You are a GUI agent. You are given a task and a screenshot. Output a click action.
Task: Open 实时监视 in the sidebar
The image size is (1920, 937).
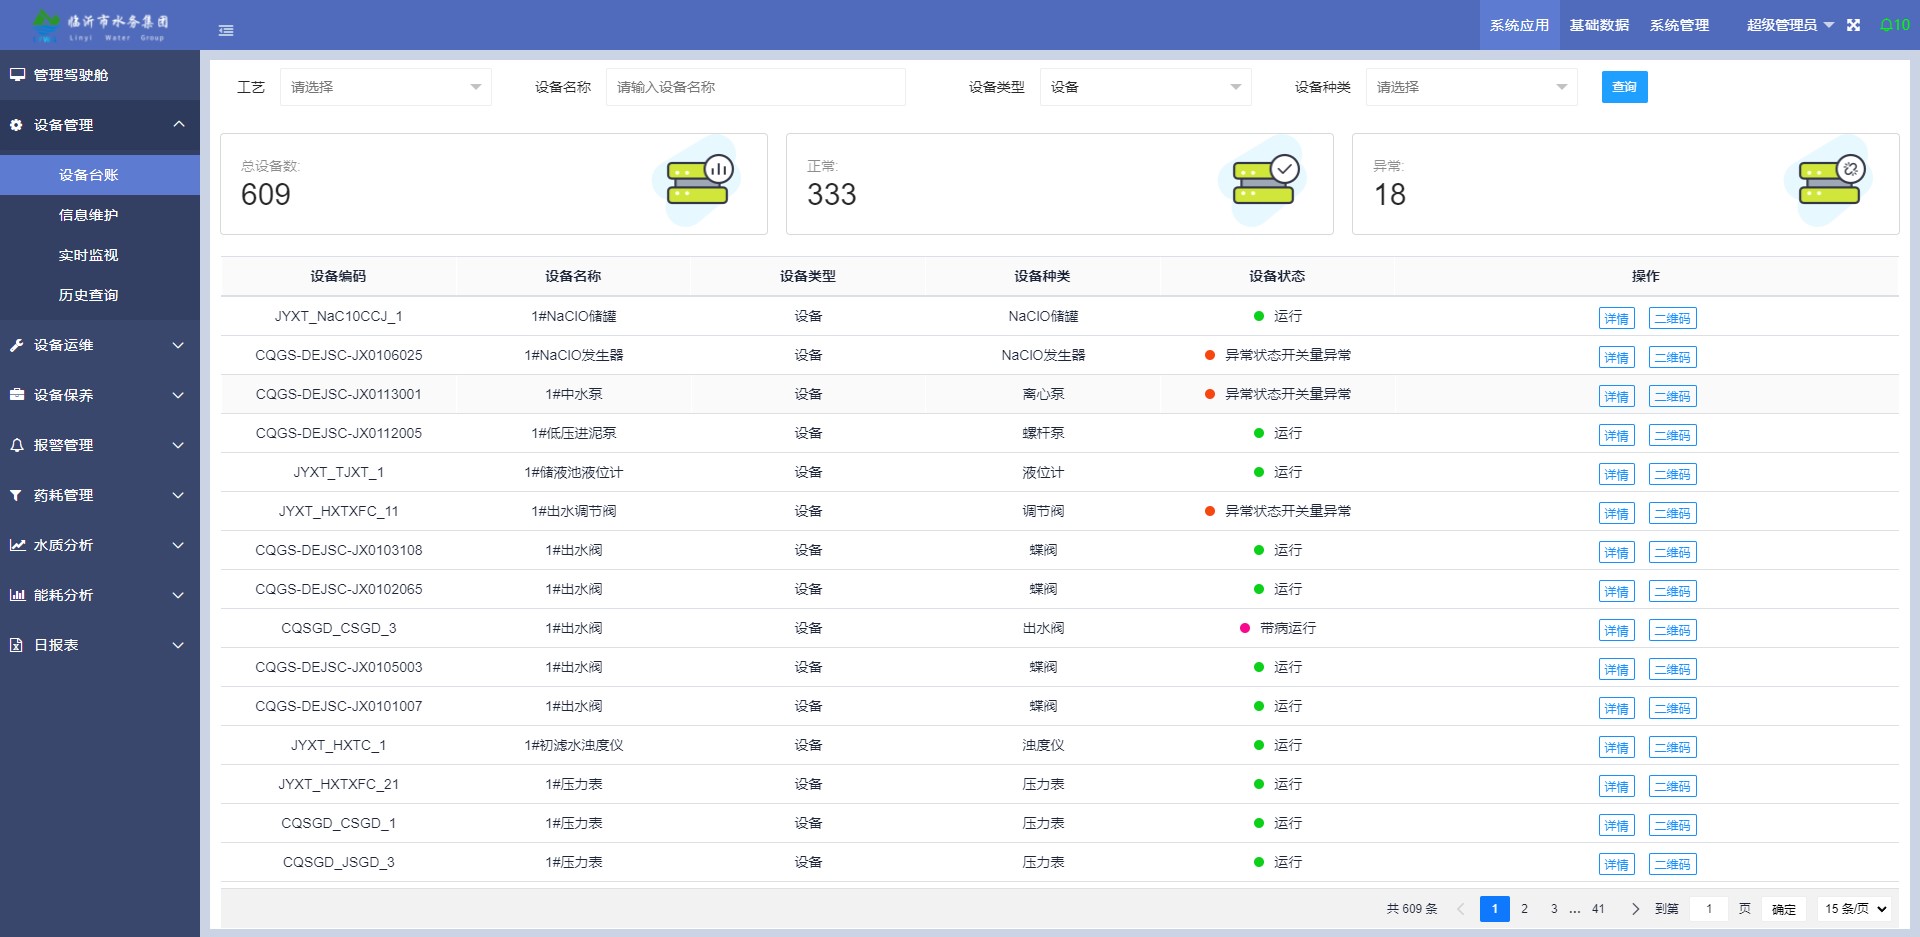pos(100,255)
